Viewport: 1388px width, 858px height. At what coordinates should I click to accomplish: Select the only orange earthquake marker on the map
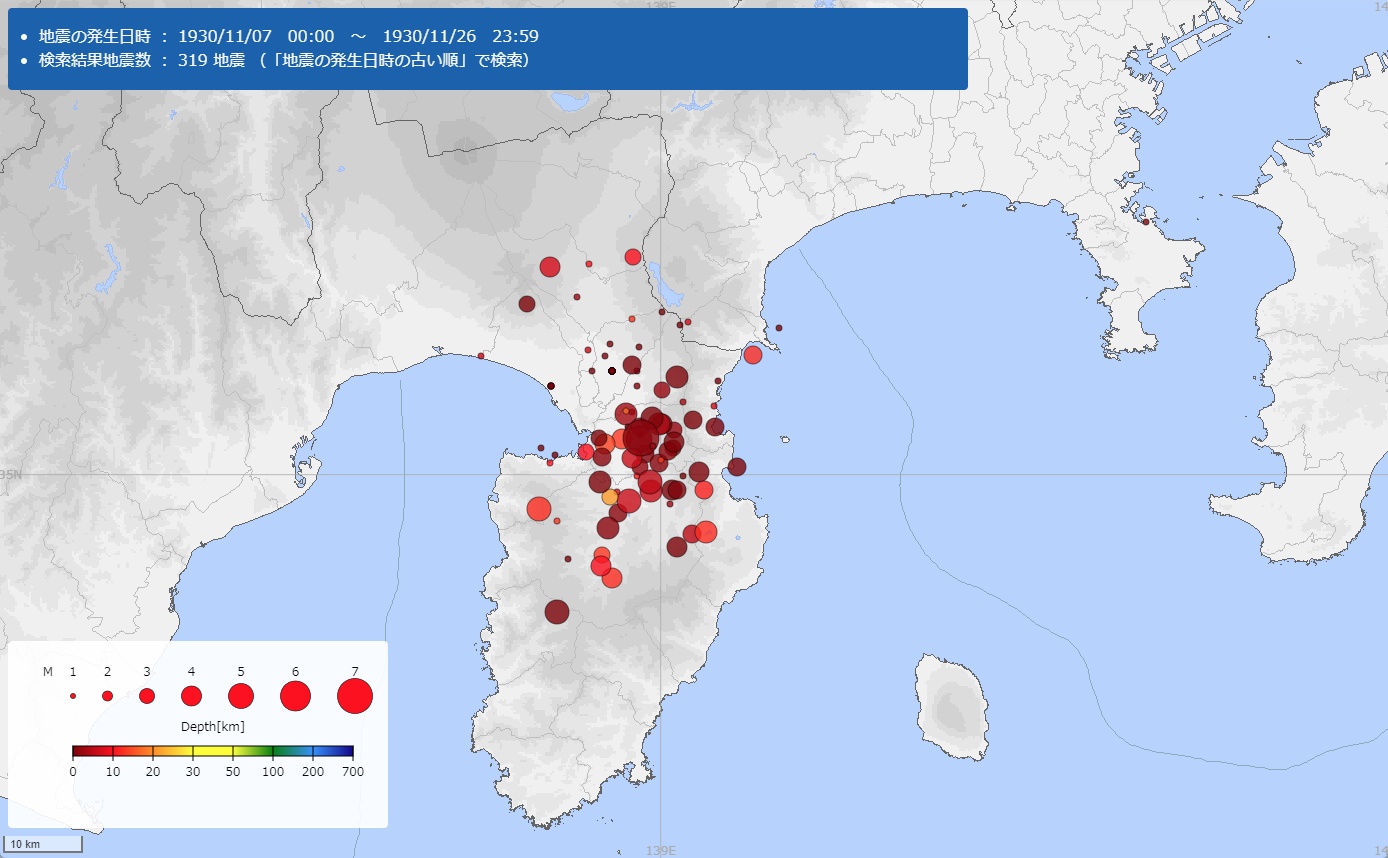[610, 497]
